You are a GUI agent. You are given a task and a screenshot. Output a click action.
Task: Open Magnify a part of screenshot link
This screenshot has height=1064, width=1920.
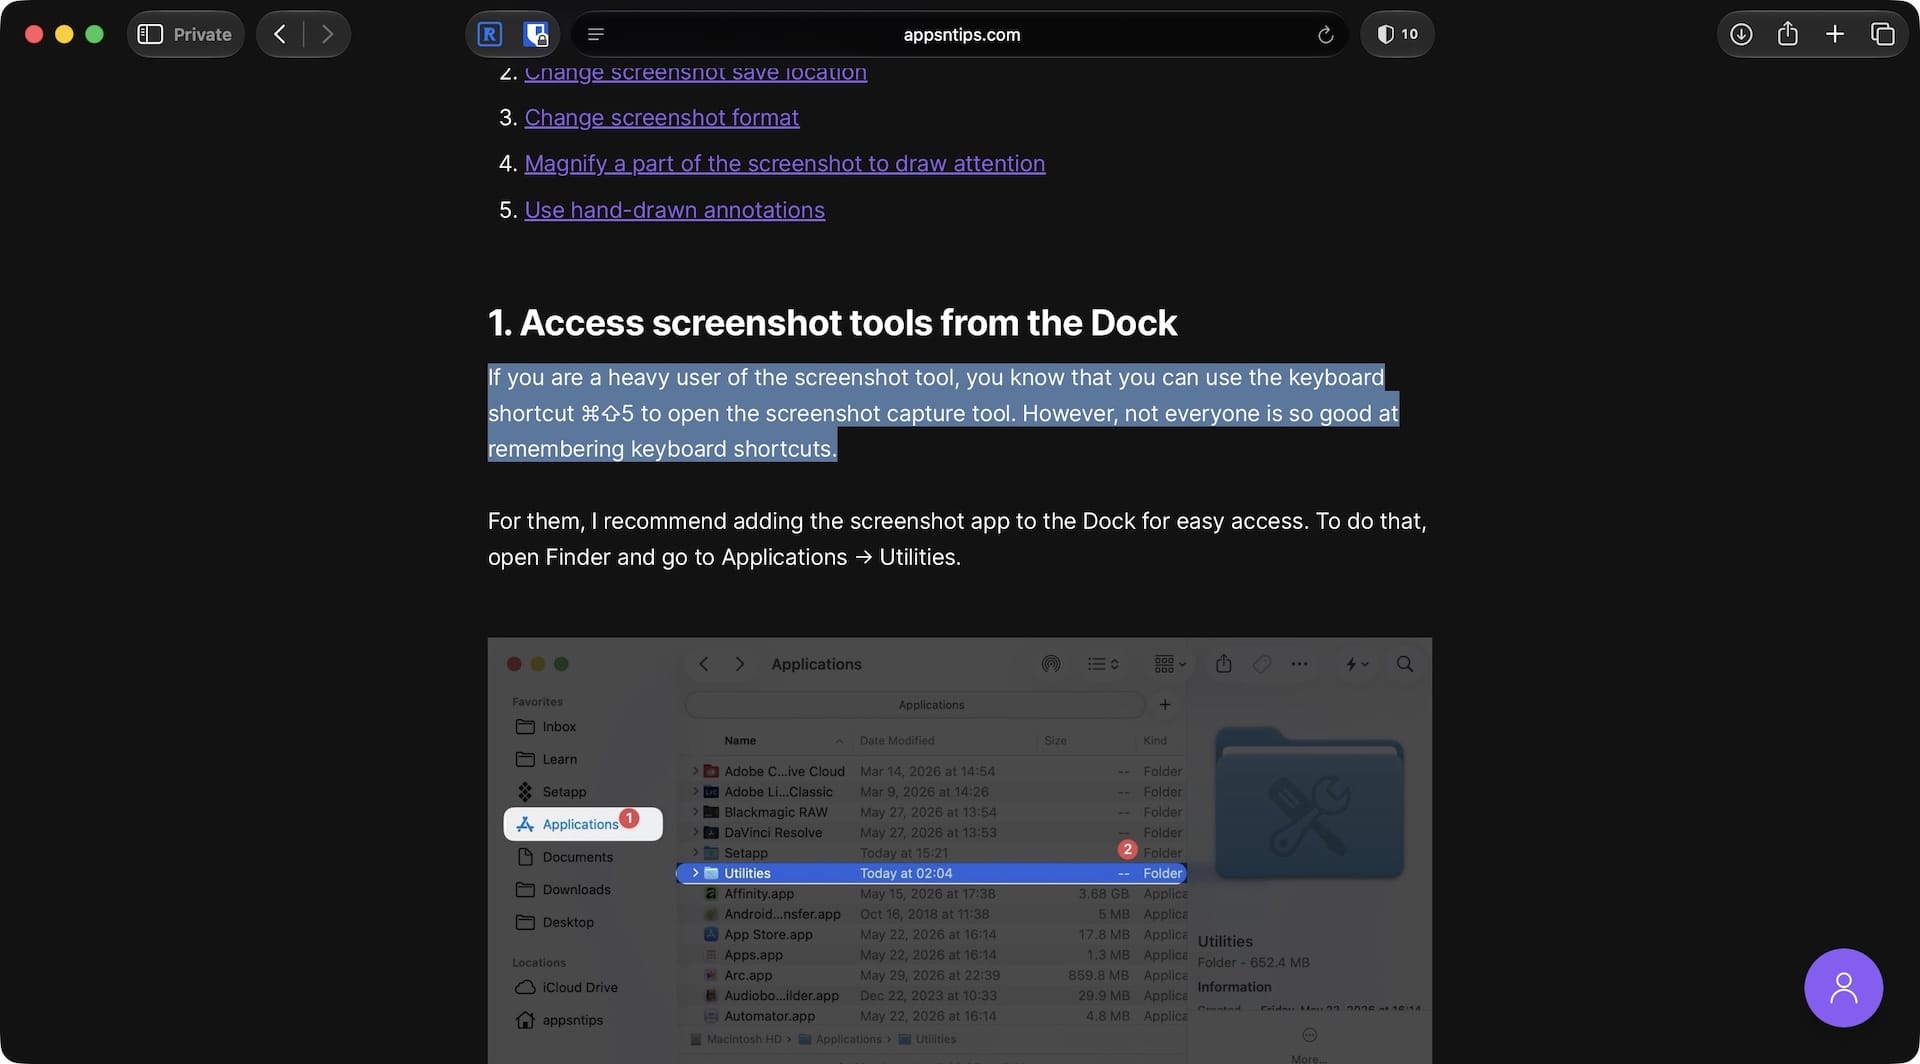[784, 164]
